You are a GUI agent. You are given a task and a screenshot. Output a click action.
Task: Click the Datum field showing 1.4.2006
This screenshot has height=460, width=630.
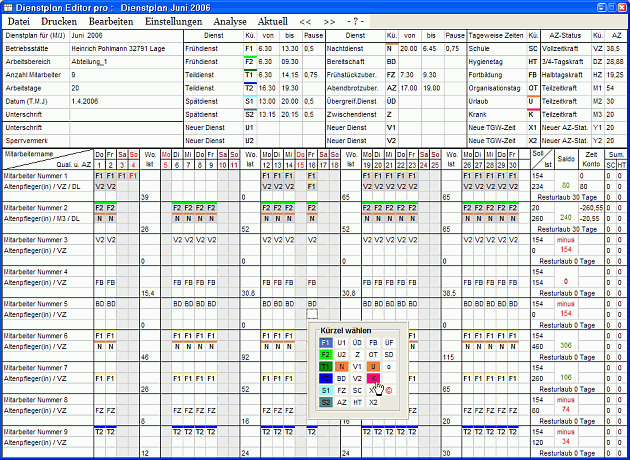coord(126,102)
